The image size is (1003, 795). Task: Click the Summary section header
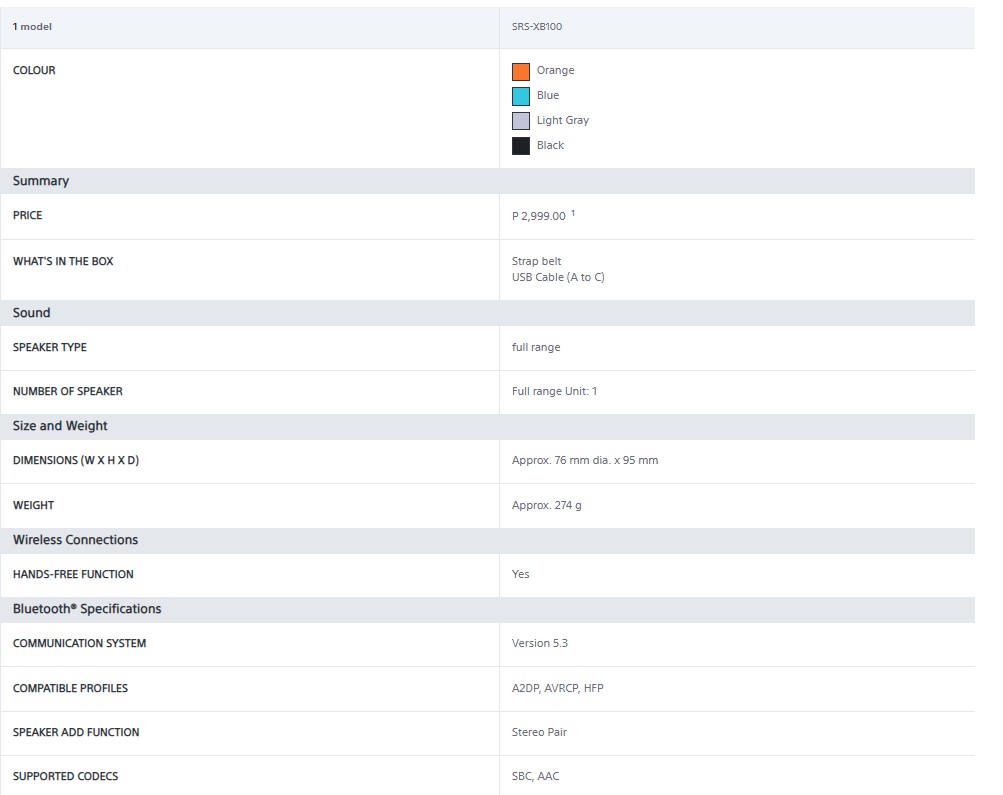click(487, 181)
